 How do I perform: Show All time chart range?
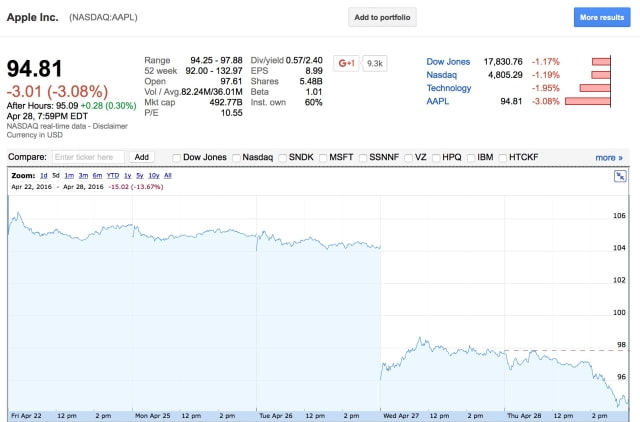[168, 175]
